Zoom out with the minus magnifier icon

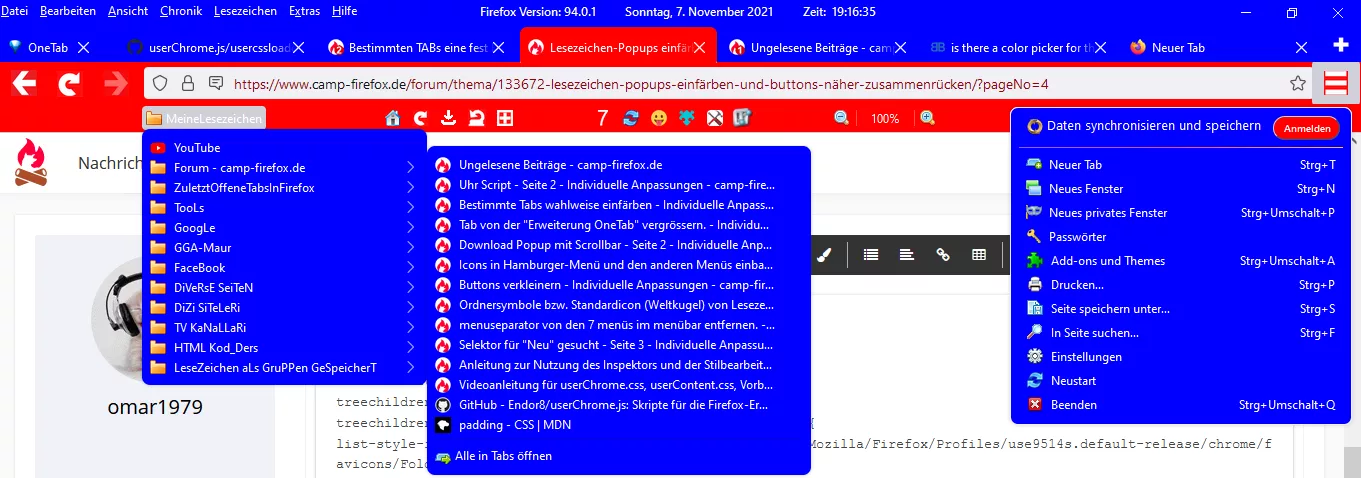(841, 118)
